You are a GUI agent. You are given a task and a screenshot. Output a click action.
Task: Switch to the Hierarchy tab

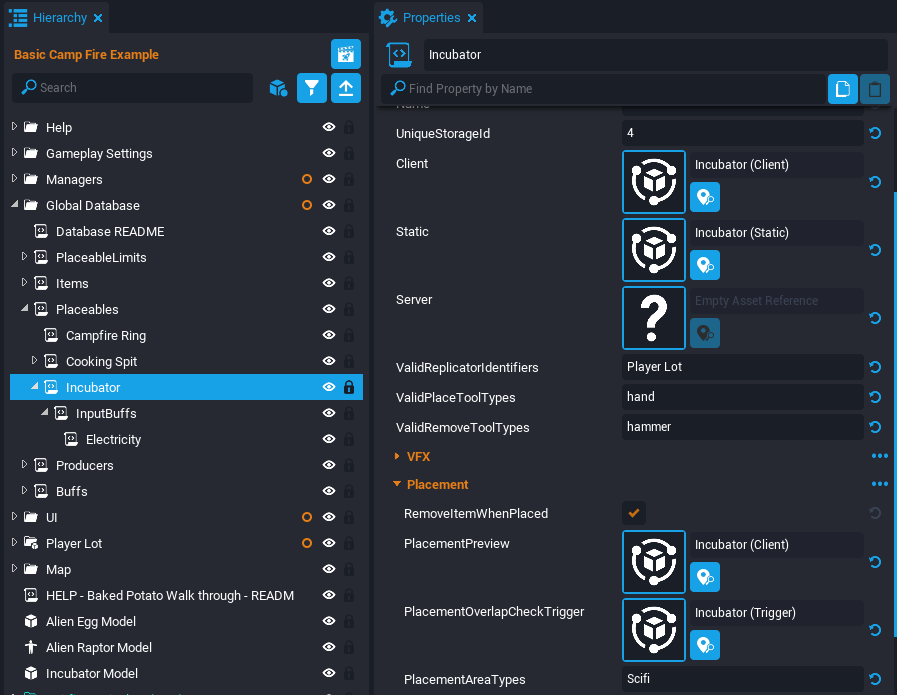click(x=57, y=17)
